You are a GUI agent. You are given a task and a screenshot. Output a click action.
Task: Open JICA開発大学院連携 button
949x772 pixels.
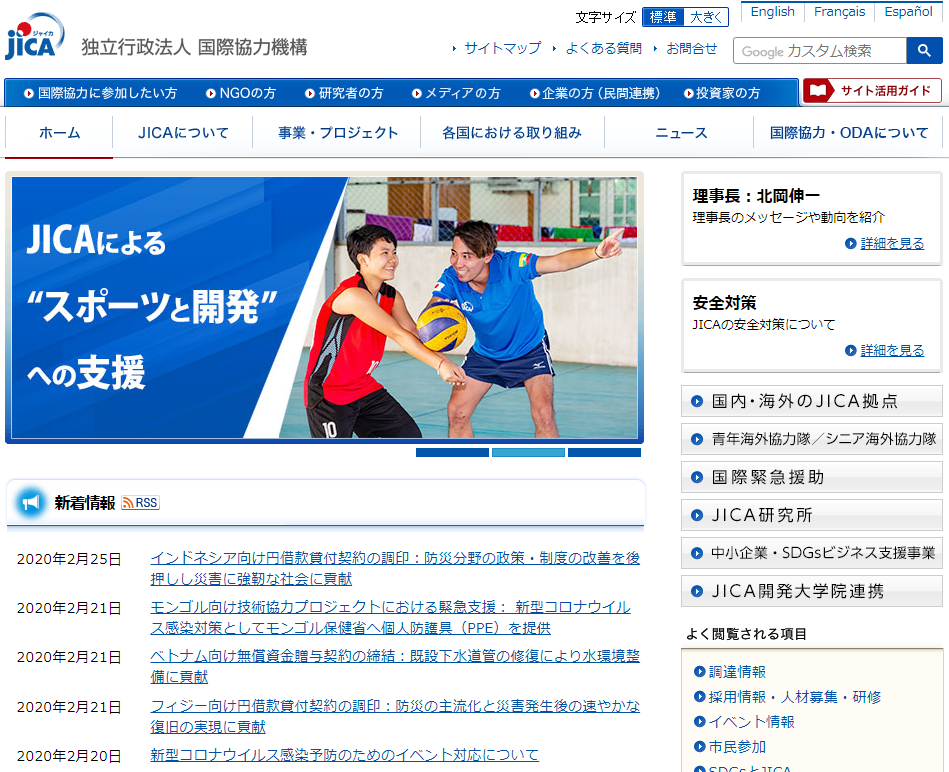[x=812, y=591]
